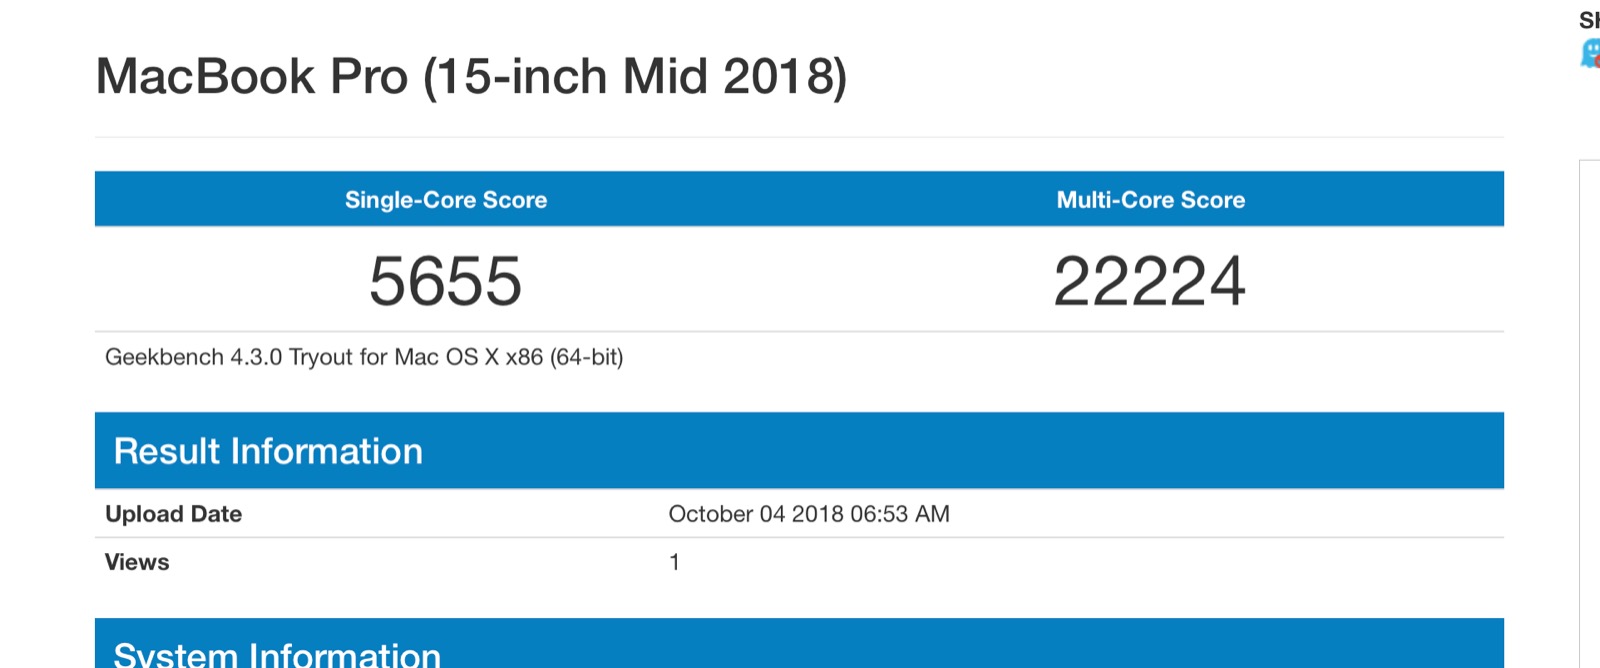1600x668 pixels.
Task: Select the Multi-Core Score header
Action: pyautogui.click(x=1151, y=200)
